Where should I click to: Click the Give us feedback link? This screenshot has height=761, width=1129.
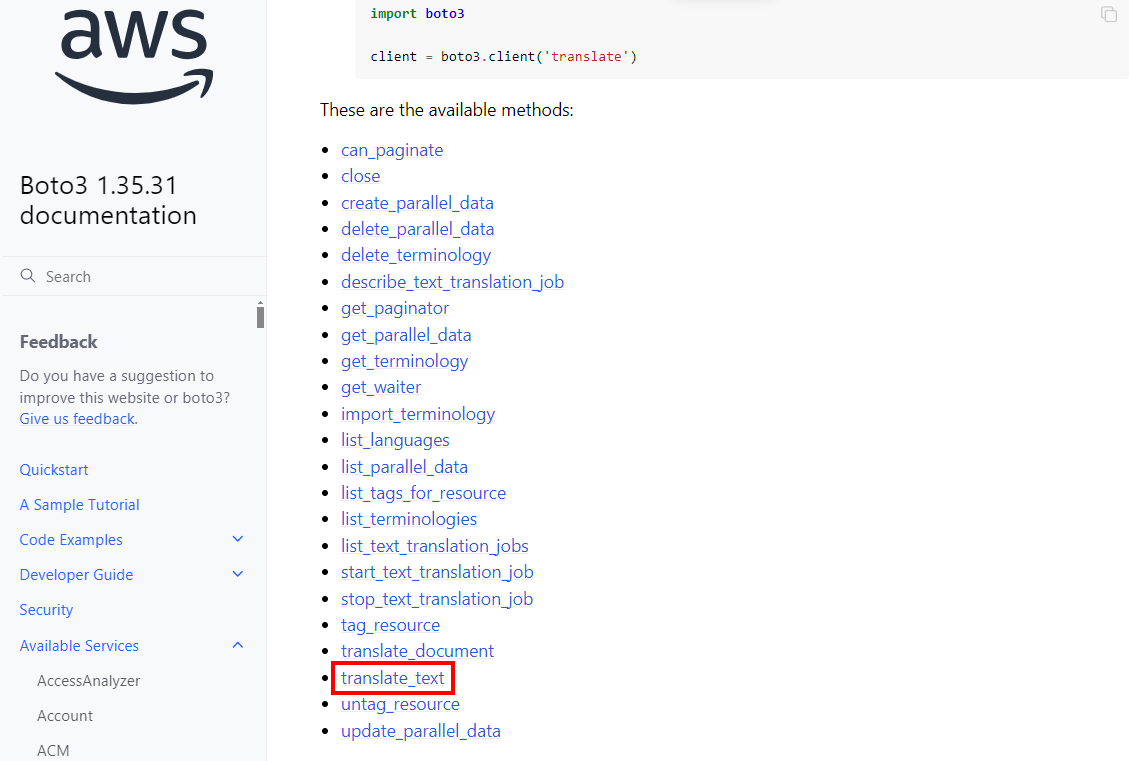pyautogui.click(x=76, y=418)
